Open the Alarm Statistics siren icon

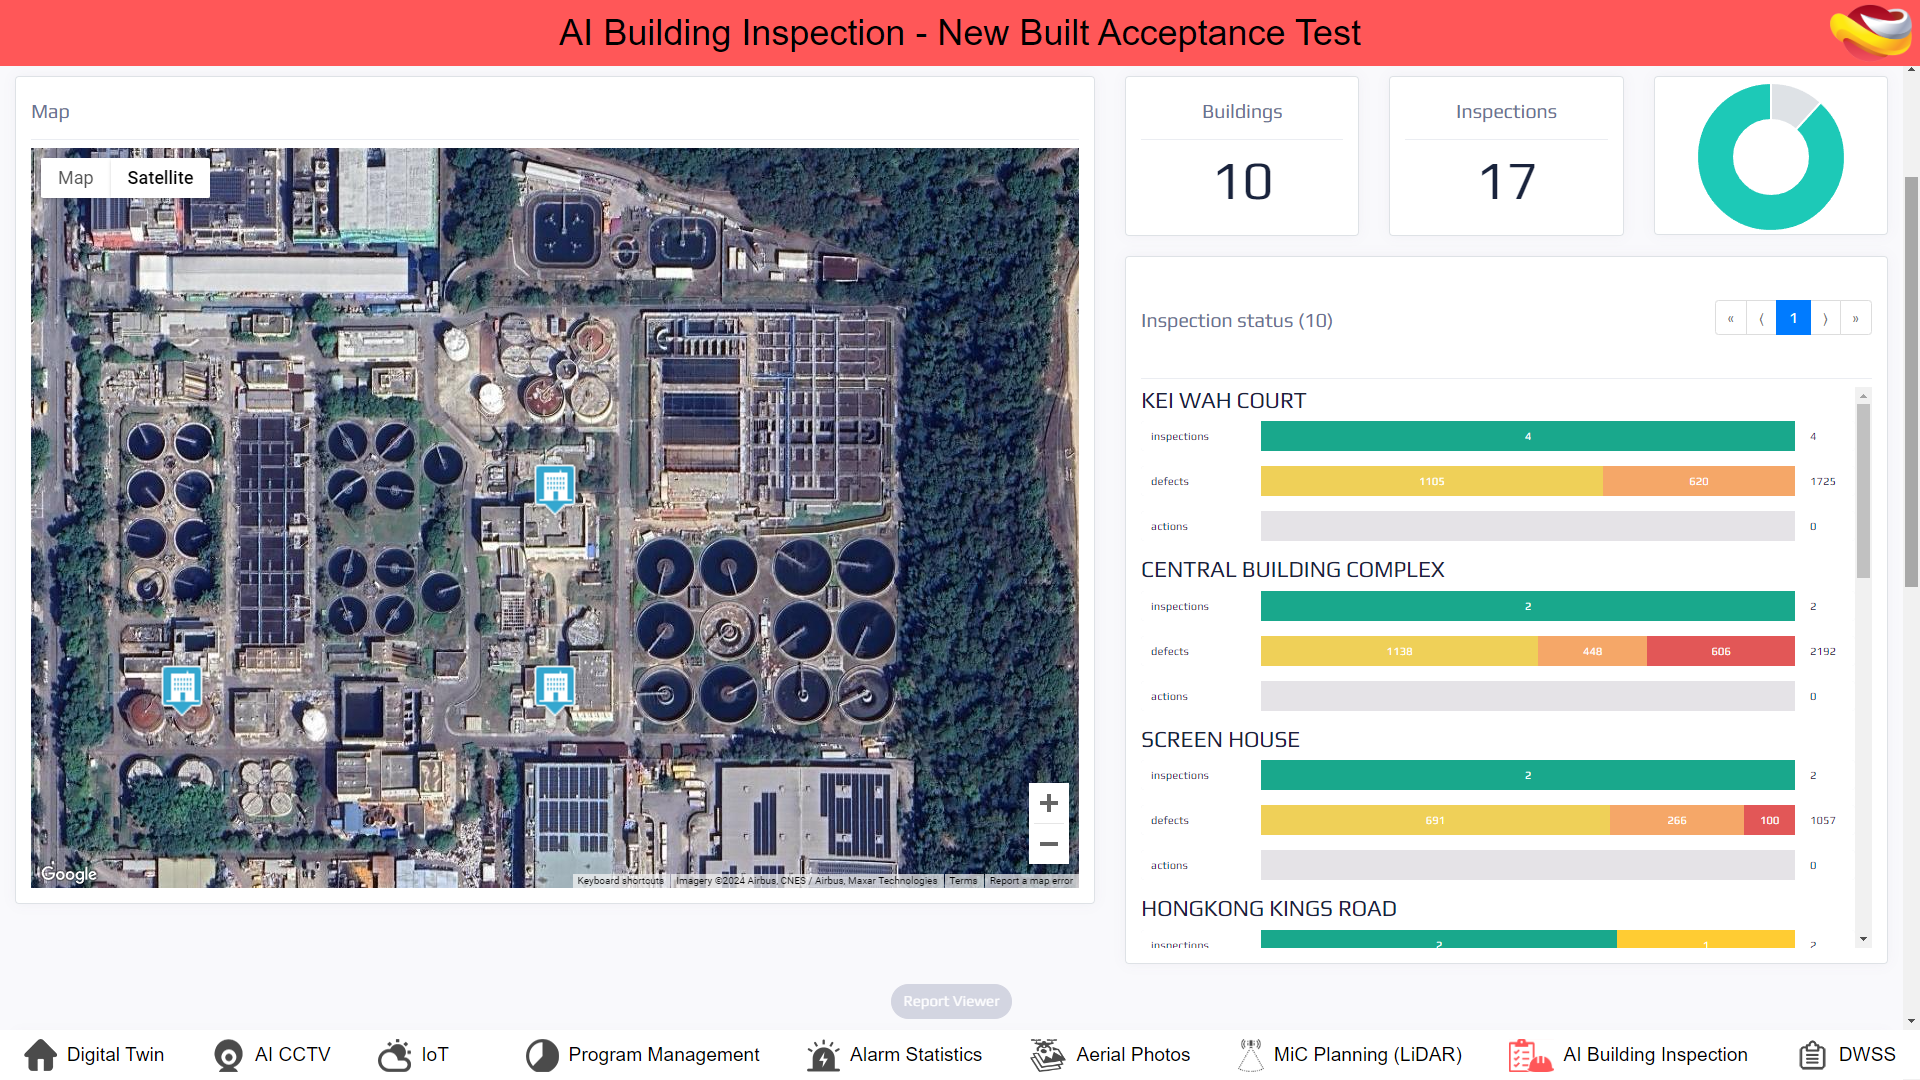click(x=823, y=1055)
